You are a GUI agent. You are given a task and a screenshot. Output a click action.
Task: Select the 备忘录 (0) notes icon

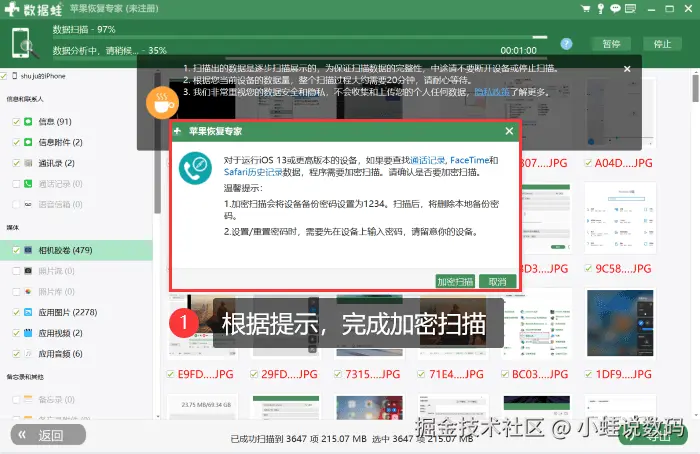coord(28,399)
